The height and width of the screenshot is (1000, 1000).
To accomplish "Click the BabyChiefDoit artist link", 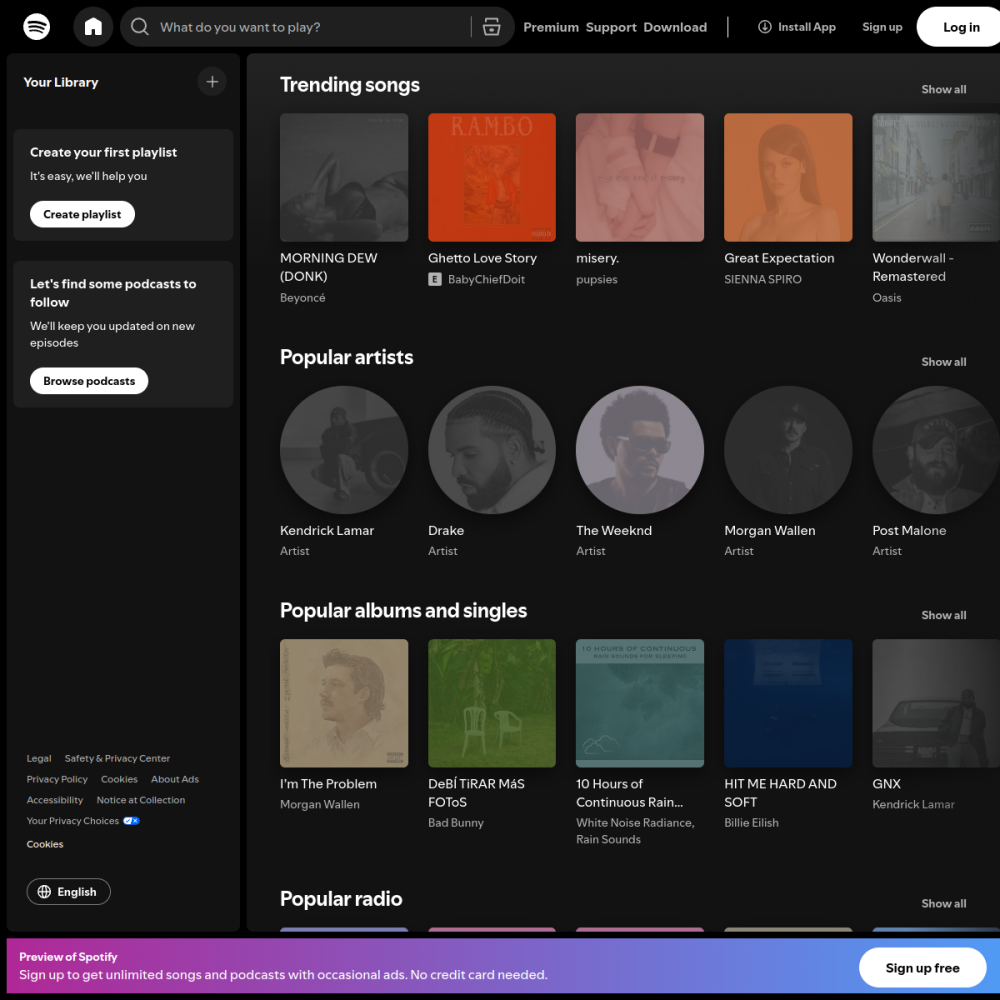I will point(486,279).
